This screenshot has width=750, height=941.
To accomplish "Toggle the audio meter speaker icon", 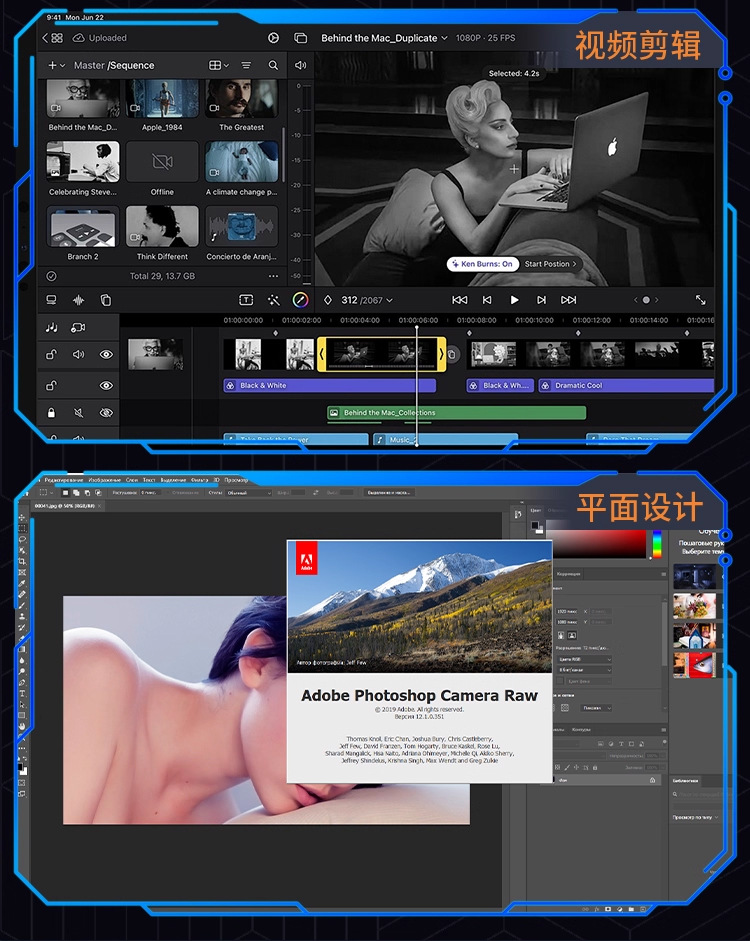I will [301, 65].
